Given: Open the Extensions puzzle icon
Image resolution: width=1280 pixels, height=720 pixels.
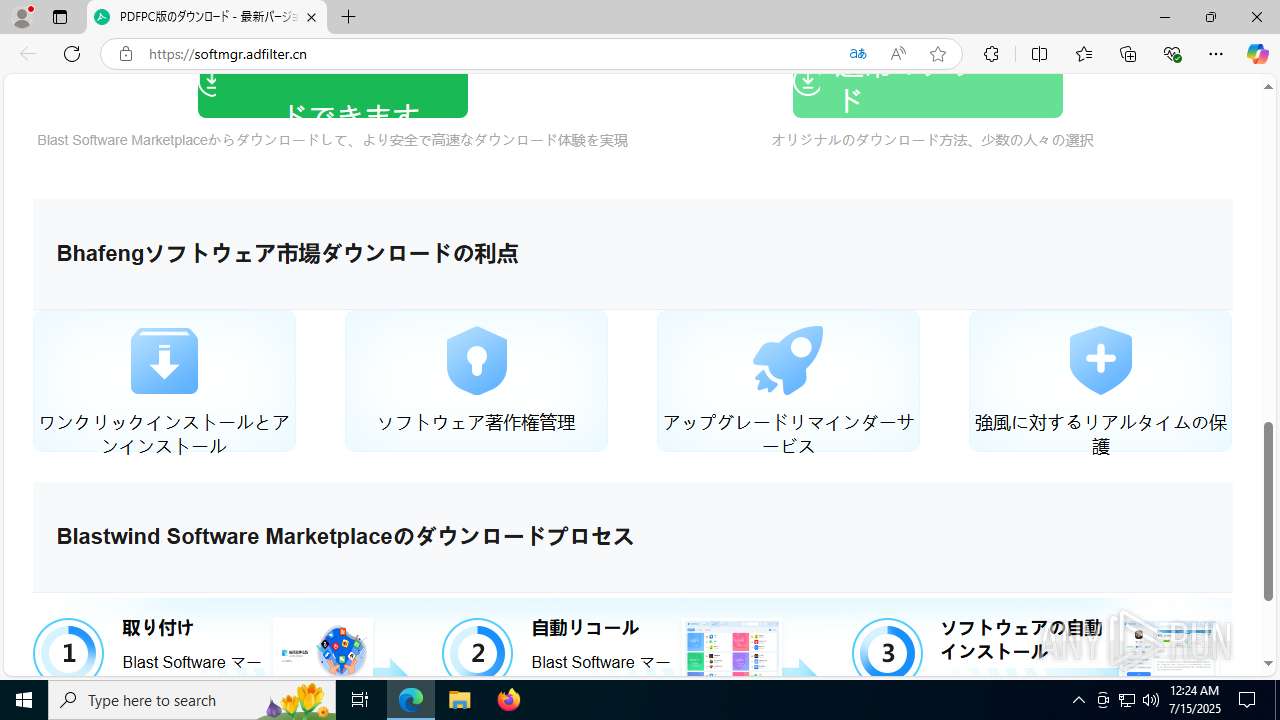Looking at the screenshot, I should pyautogui.click(x=991, y=54).
